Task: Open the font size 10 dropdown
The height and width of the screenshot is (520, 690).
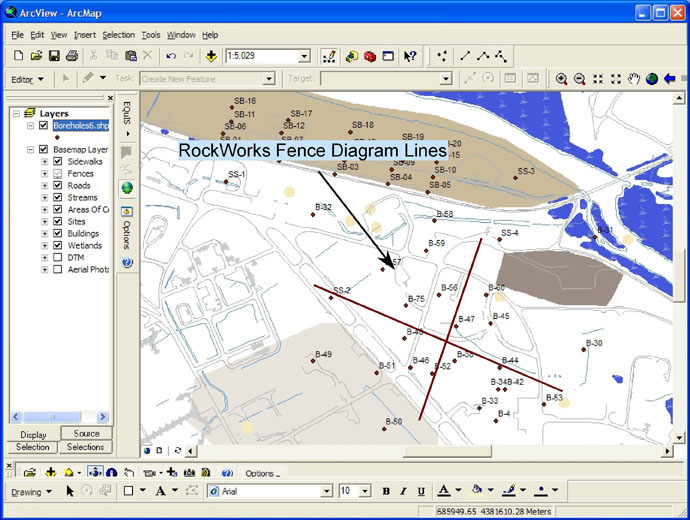Action: coord(365,491)
